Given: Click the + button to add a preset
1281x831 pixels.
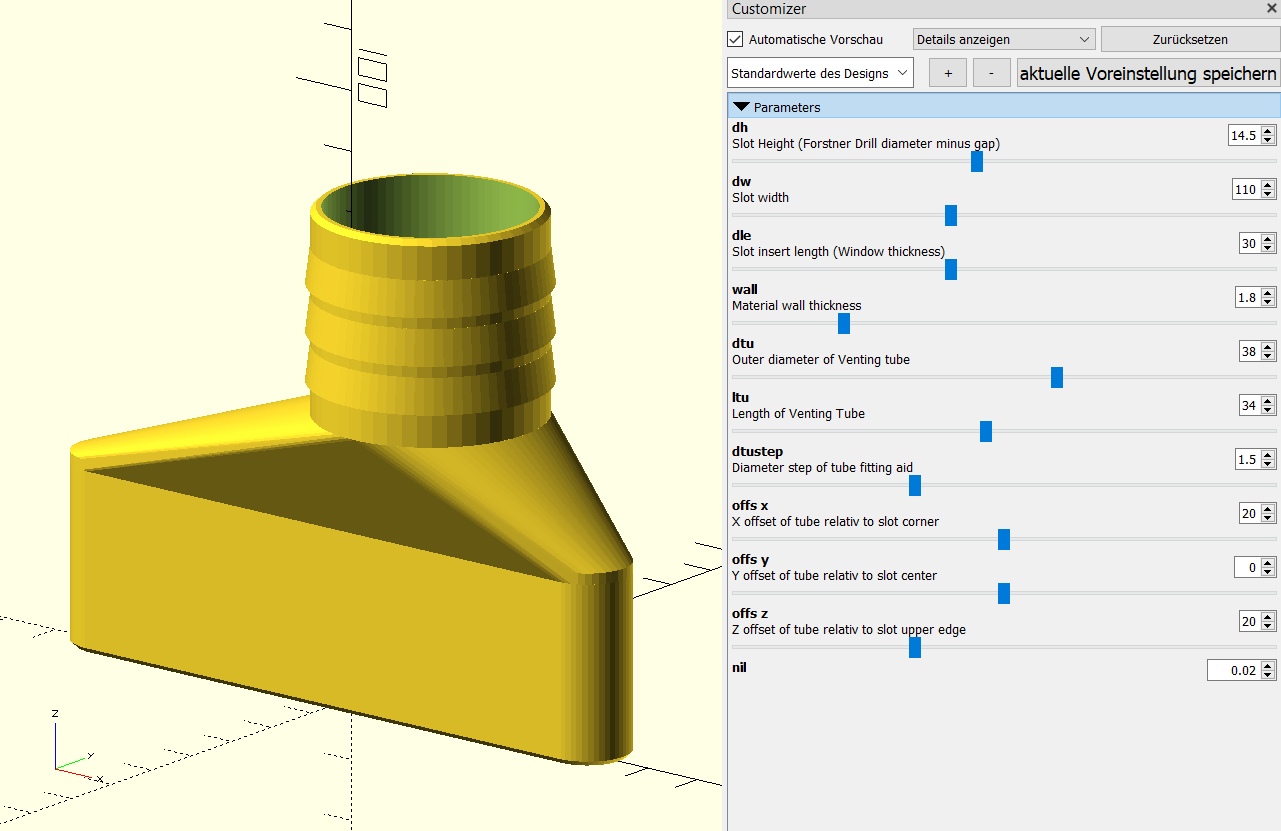Looking at the screenshot, I should (x=947, y=72).
